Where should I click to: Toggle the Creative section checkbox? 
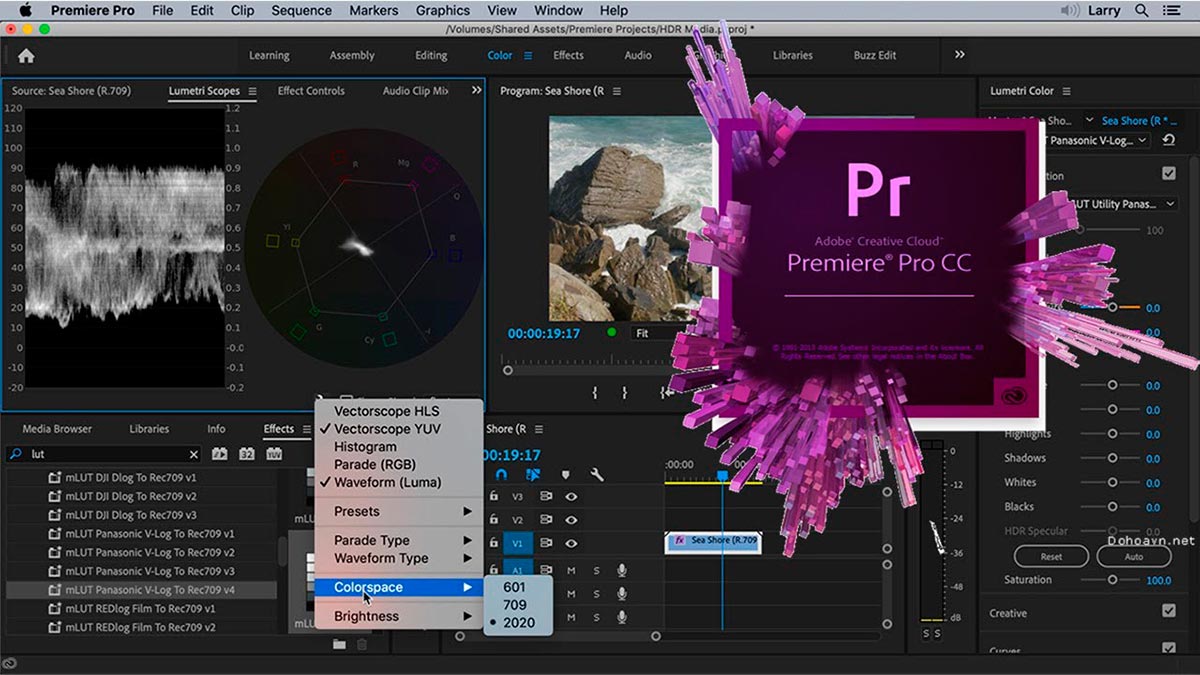coord(1168,611)
